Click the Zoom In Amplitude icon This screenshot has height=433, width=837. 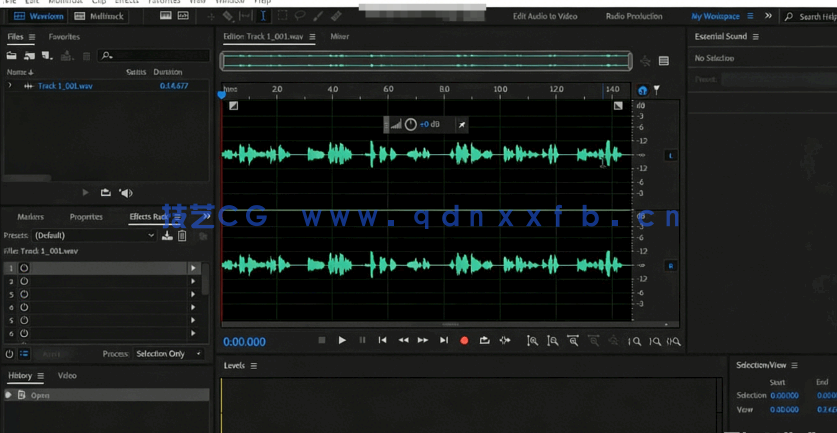(x=532, y=341)
